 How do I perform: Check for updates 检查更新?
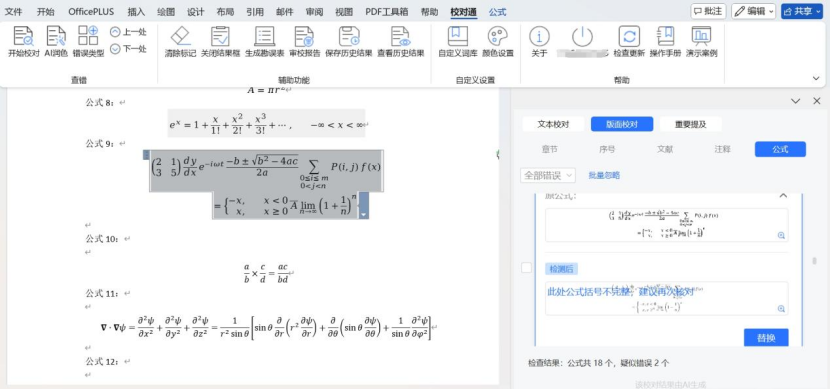(629, 41)
